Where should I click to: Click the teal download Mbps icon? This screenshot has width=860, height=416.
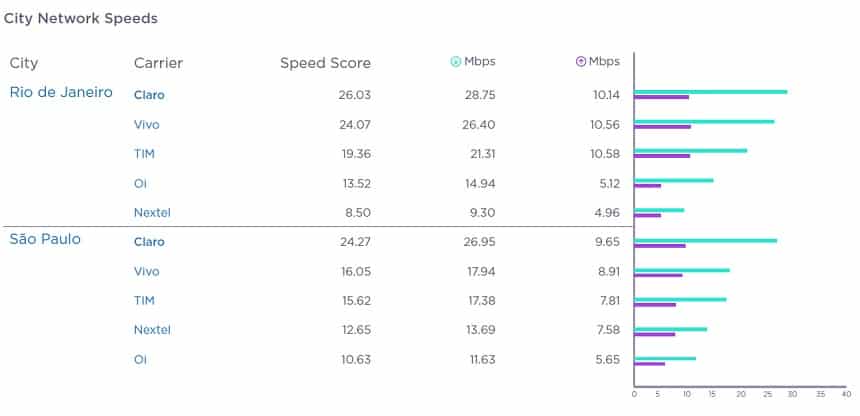[x=455, y=62]
